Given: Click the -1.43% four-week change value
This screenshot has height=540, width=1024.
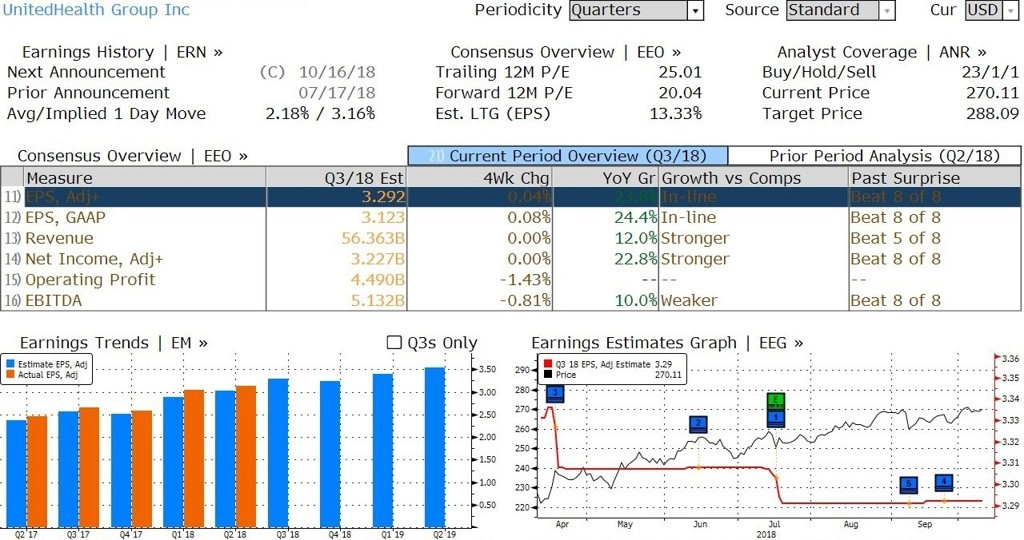Looking at the screenshot, I should 525,280.
